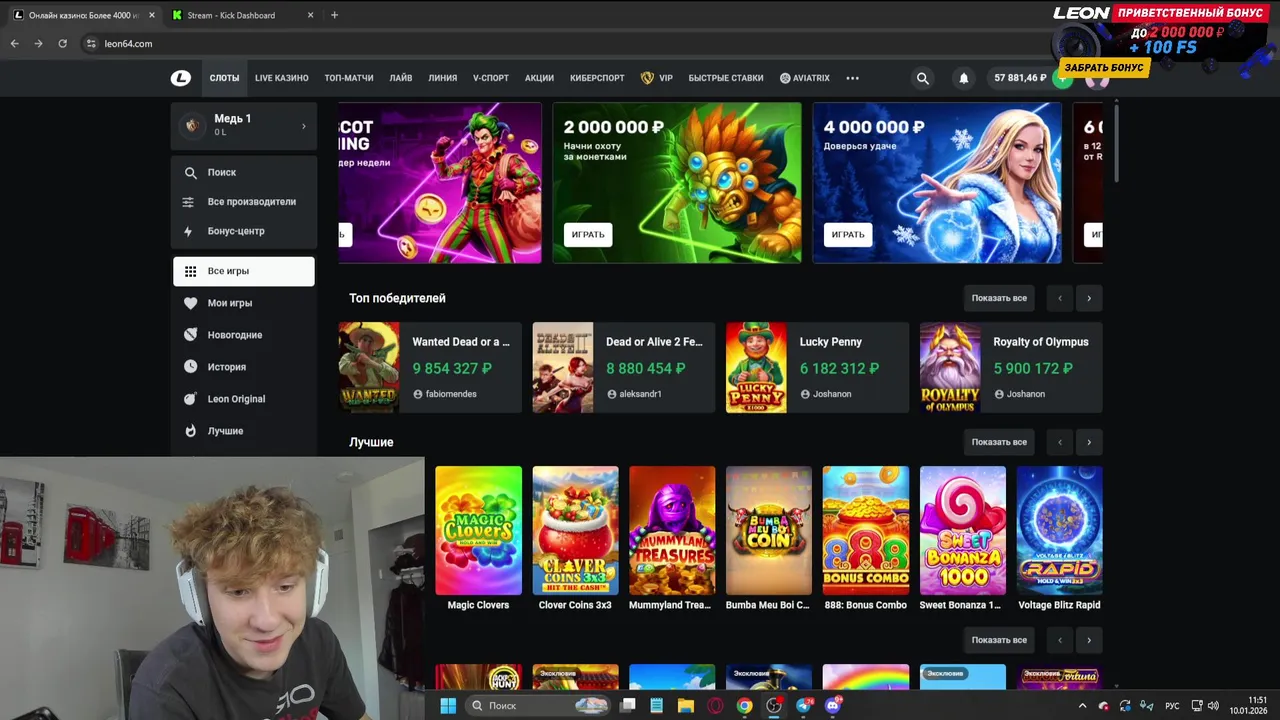Click the lightning icon for Бонус-центр
Screen dimensions: 1280x720
pyautogui.click(x=188, y=231)
